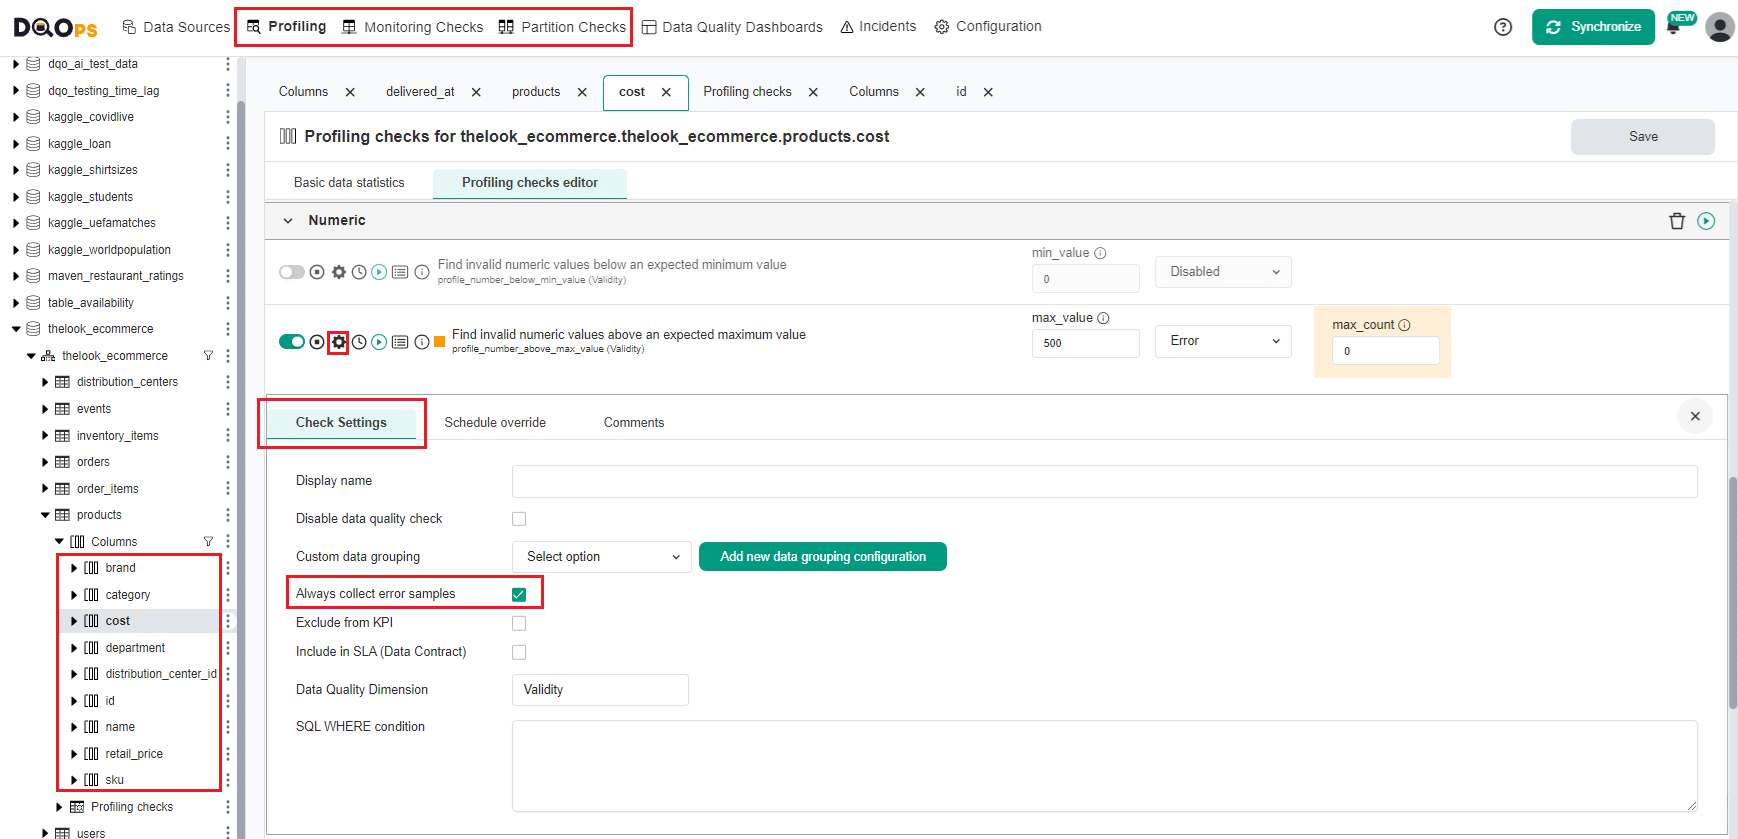Open the Custom data grouping Select option dropdown

pyautogui.click(x=602, y=557)
